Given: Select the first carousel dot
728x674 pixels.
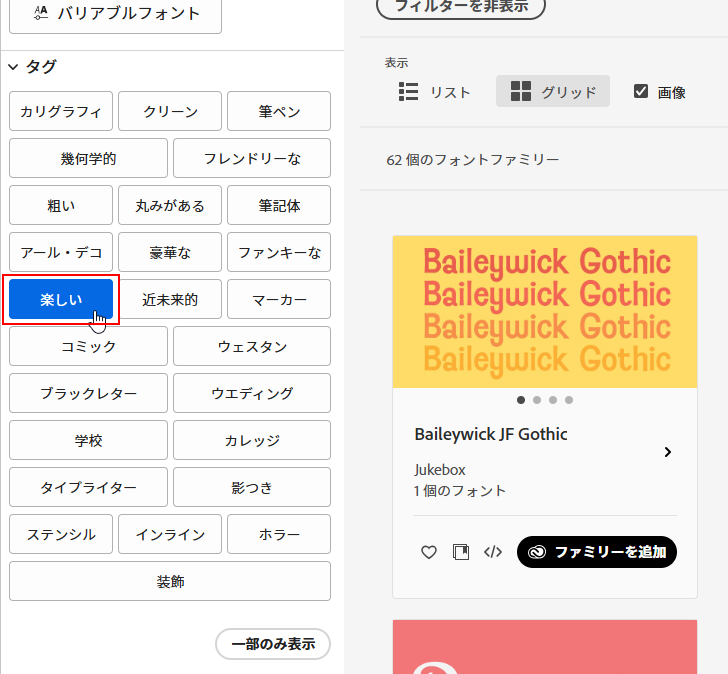Looking at the screenshot, I should coord(521,400).
